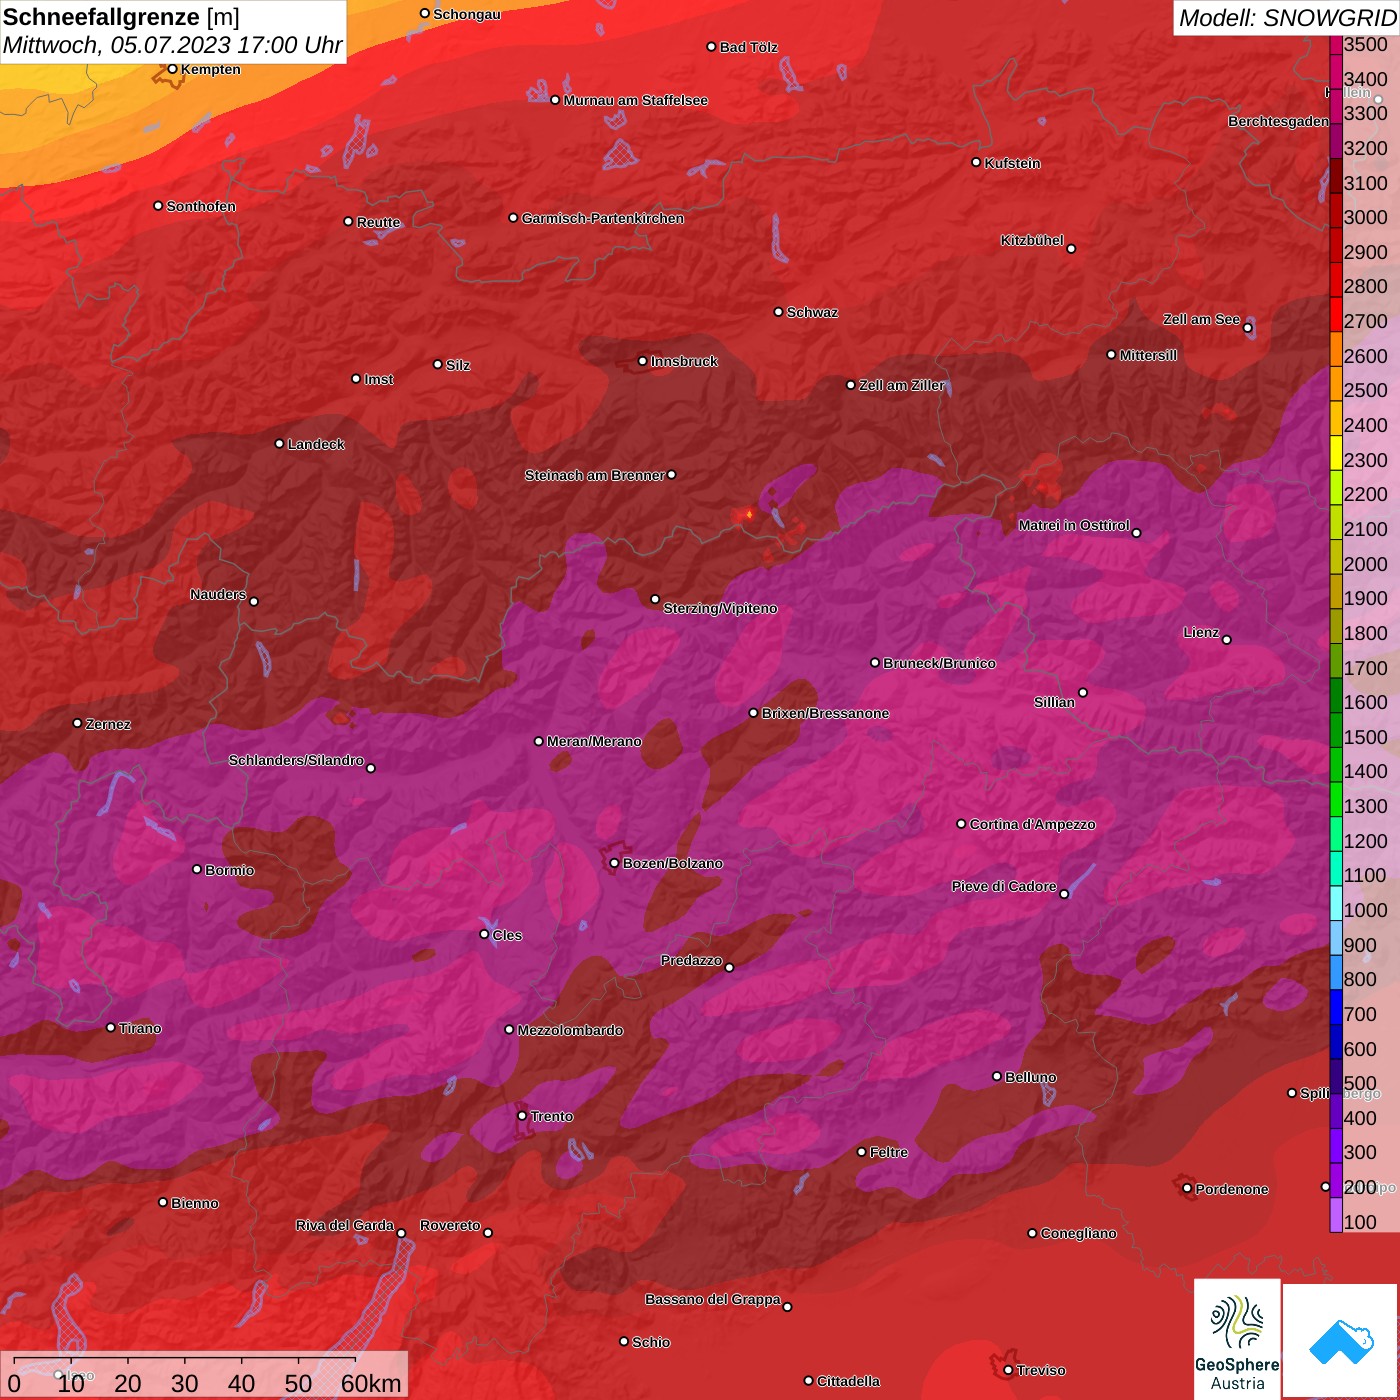Click the Schwaz label
The image size is (1400, 1400).
(x=812, y=312)
